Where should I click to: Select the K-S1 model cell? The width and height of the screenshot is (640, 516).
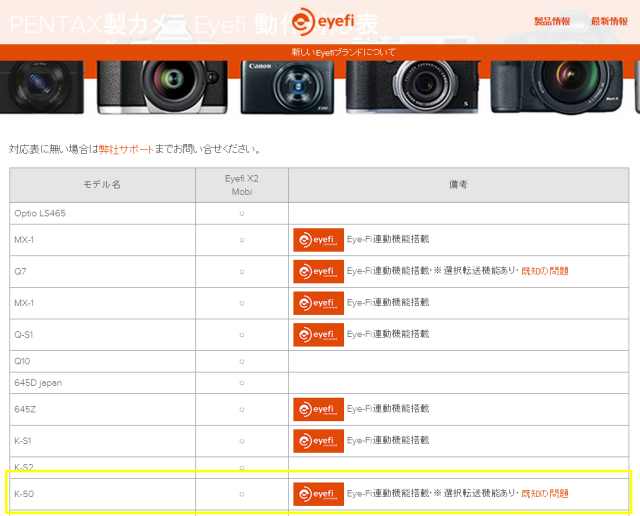(102, 441)
